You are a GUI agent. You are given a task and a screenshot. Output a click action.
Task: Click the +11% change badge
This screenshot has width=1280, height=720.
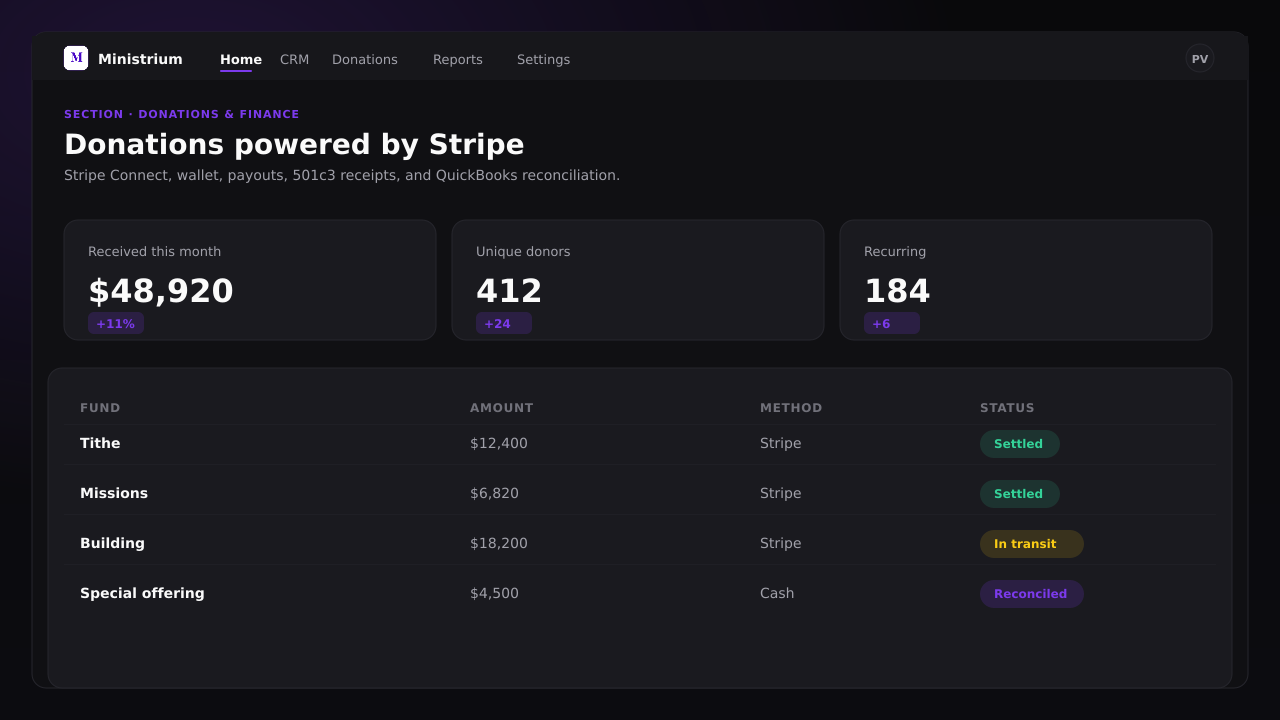coord(116,323)
